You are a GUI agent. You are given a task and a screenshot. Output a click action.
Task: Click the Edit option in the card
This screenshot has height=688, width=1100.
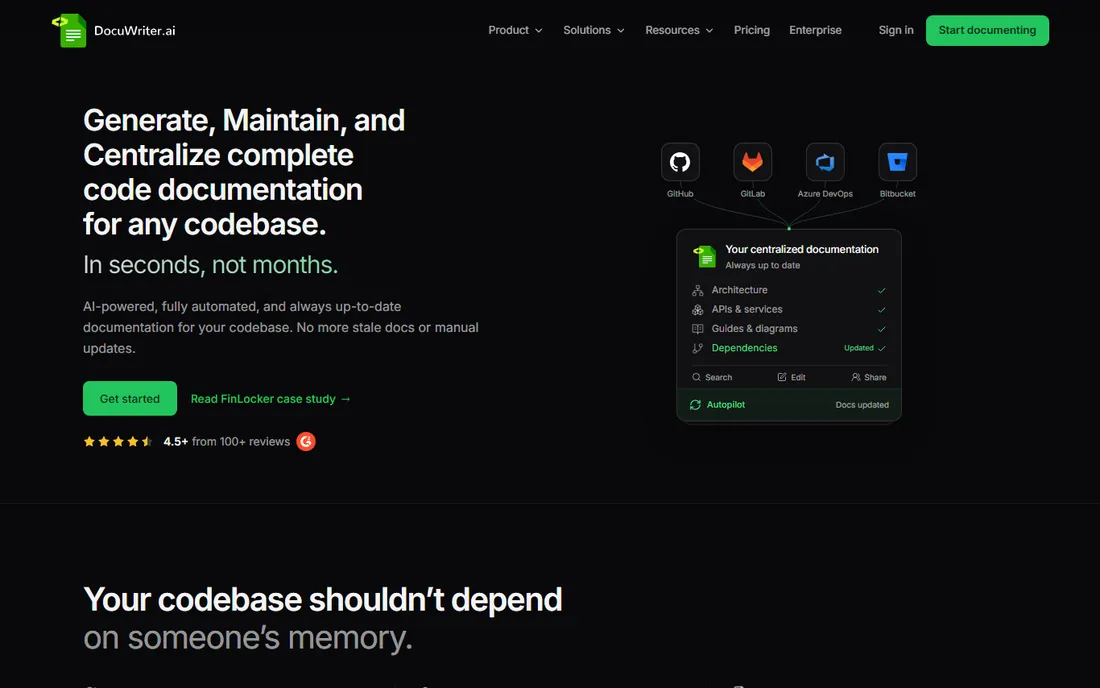pyautogui.click(x=791, y=377)
